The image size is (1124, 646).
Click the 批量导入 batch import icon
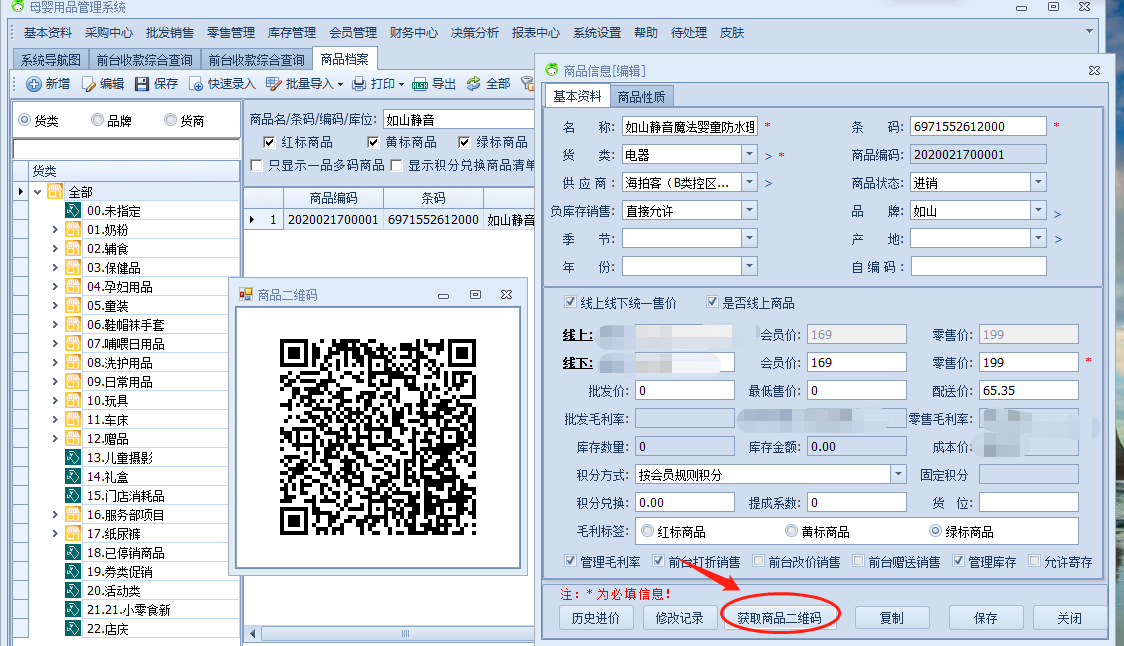pyautogui.click(x=274, y=84)
